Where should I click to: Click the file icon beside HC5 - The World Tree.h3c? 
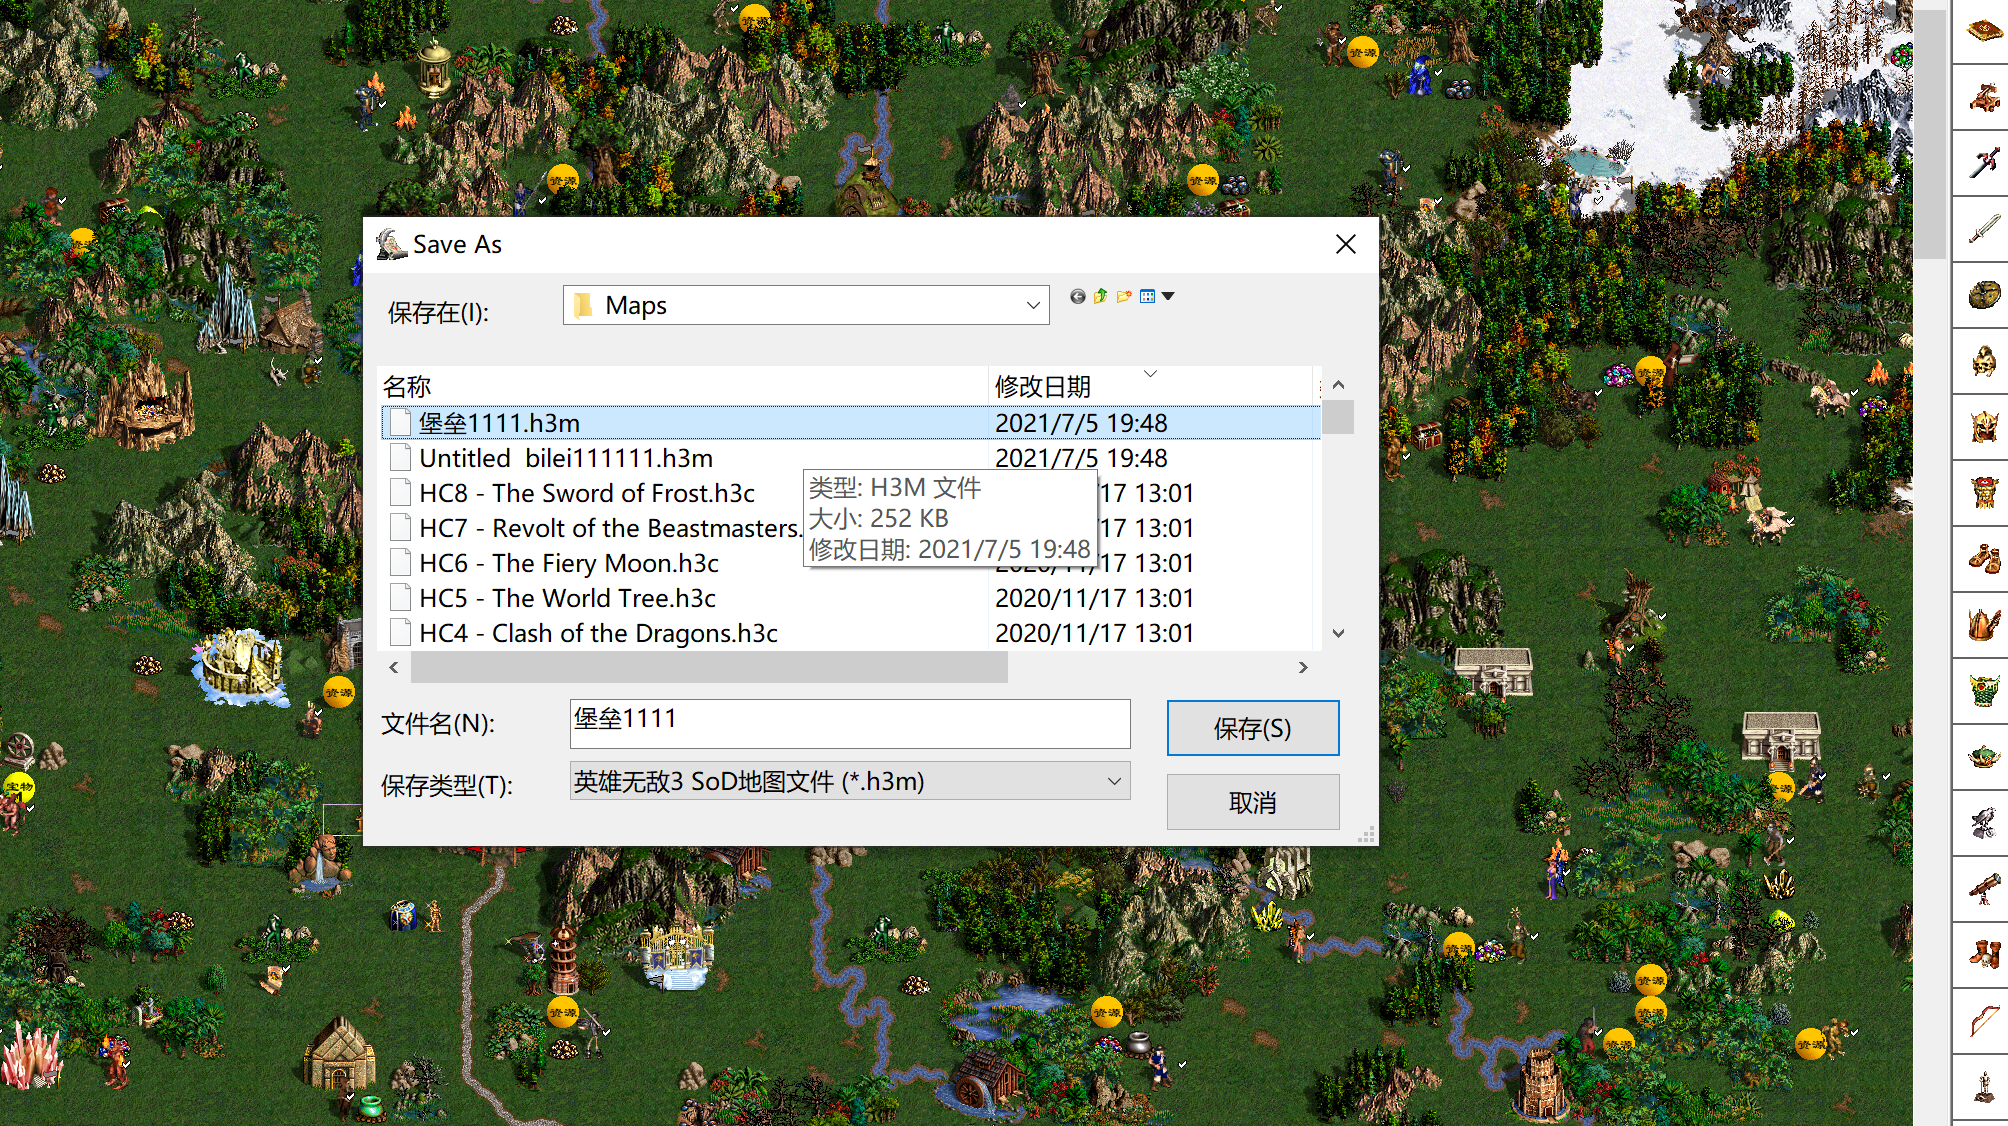point(400,598)
